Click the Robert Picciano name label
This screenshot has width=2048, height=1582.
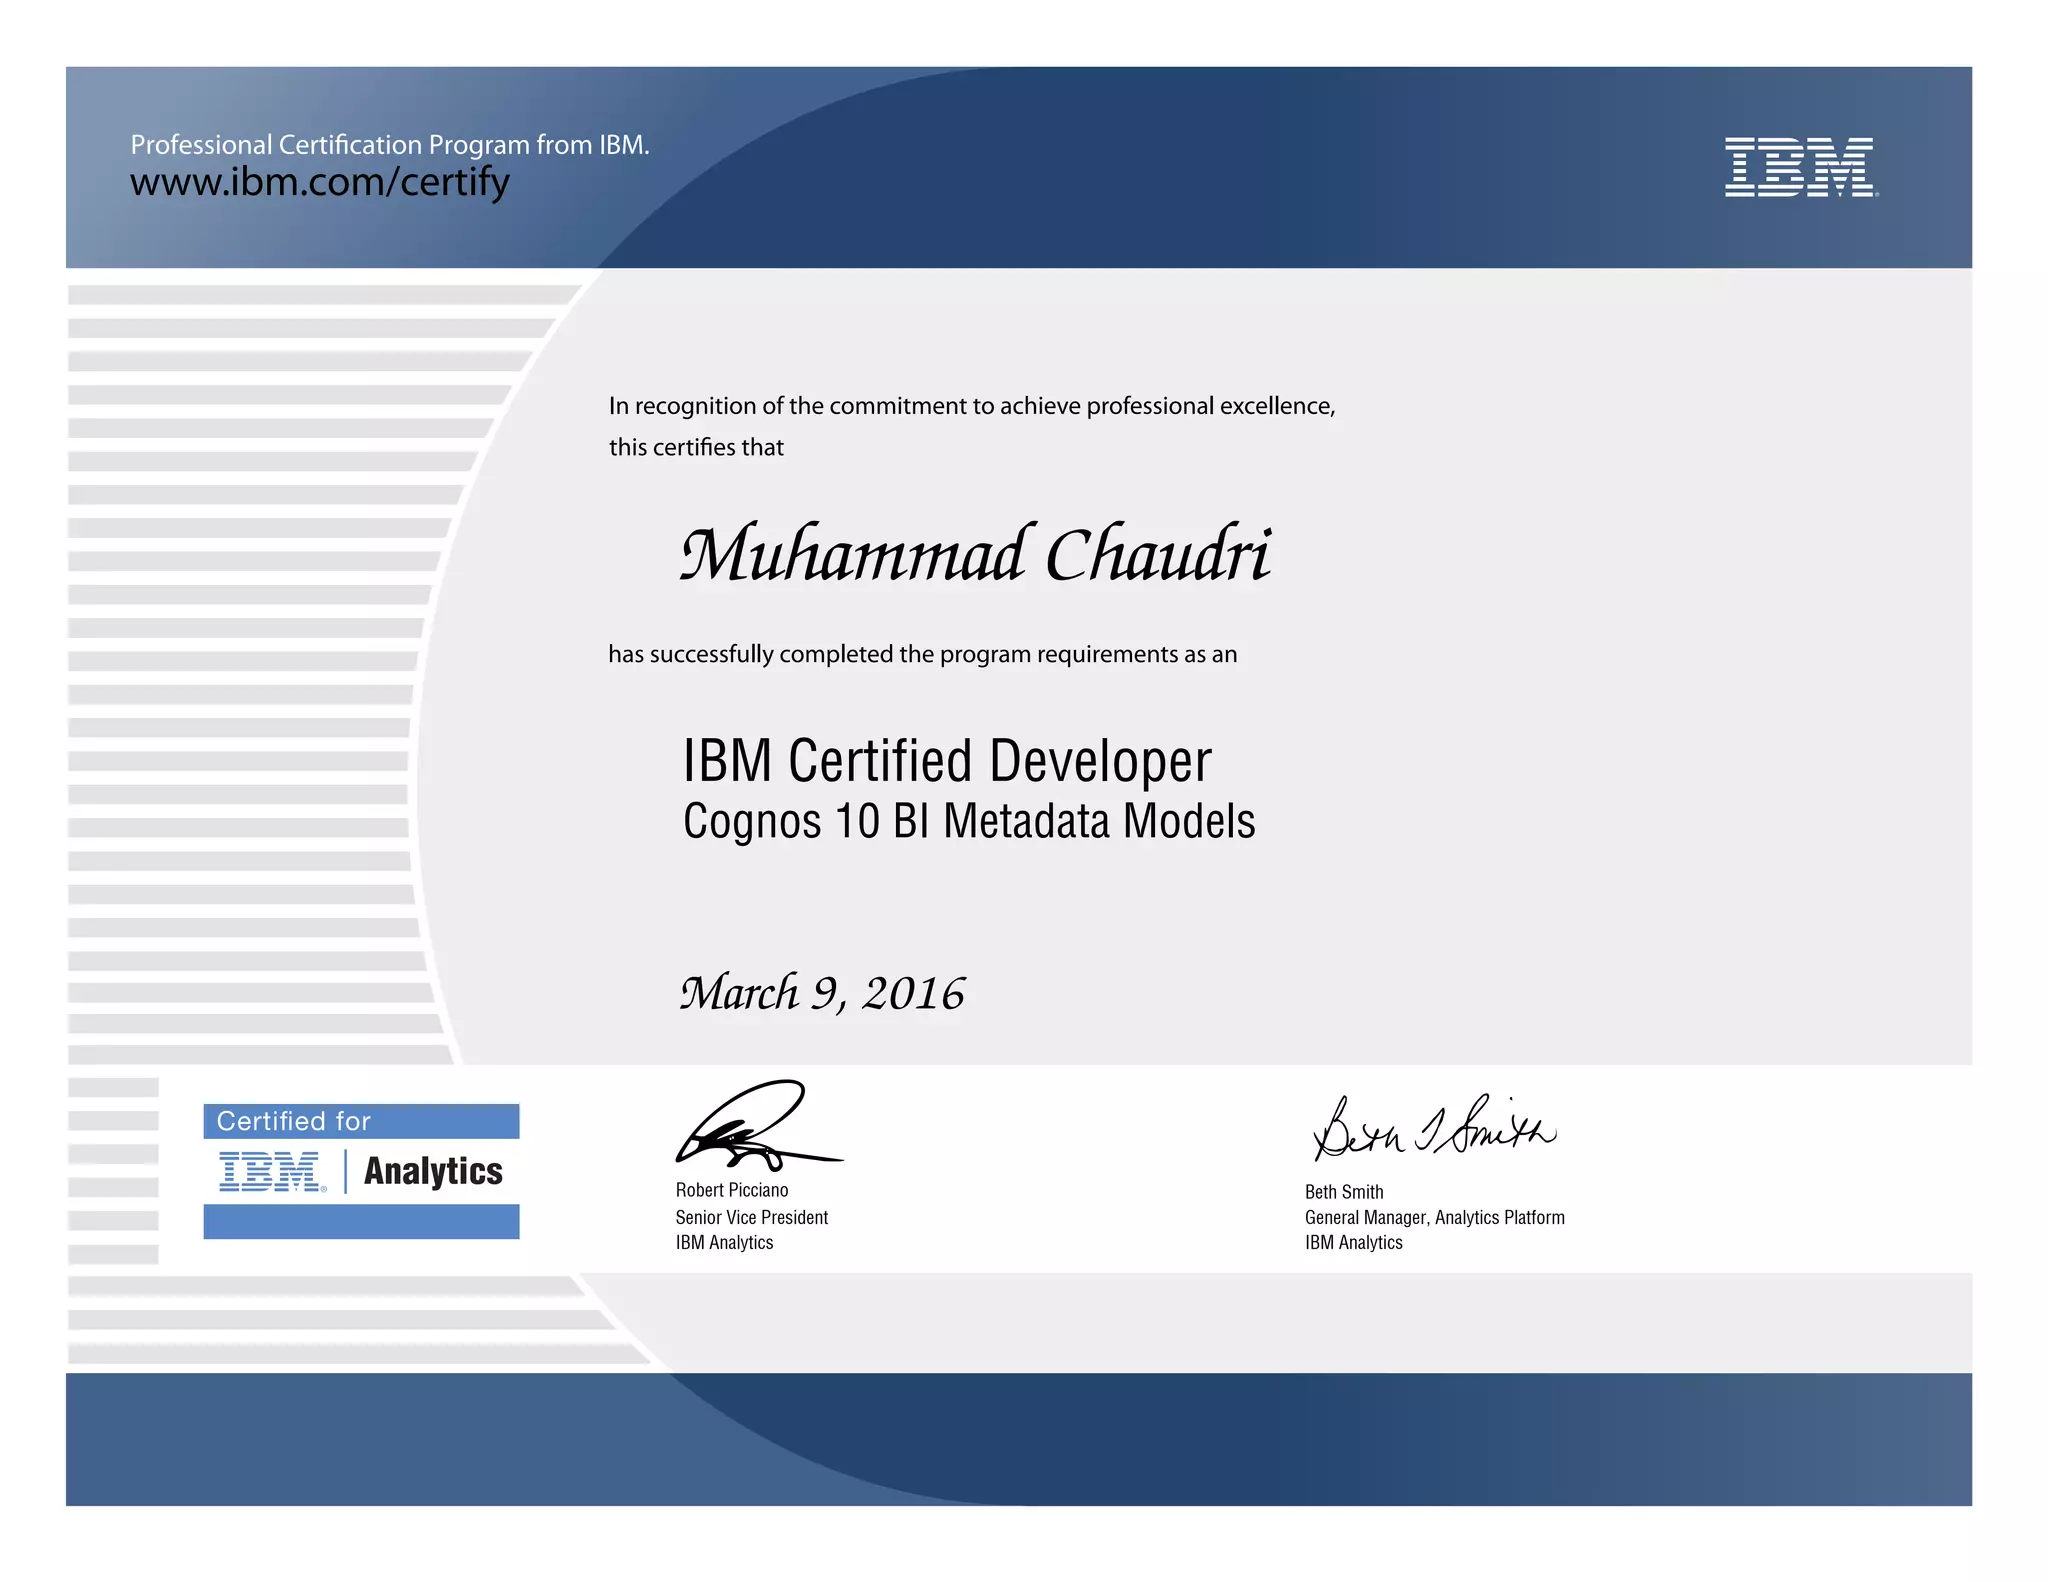731,1190
